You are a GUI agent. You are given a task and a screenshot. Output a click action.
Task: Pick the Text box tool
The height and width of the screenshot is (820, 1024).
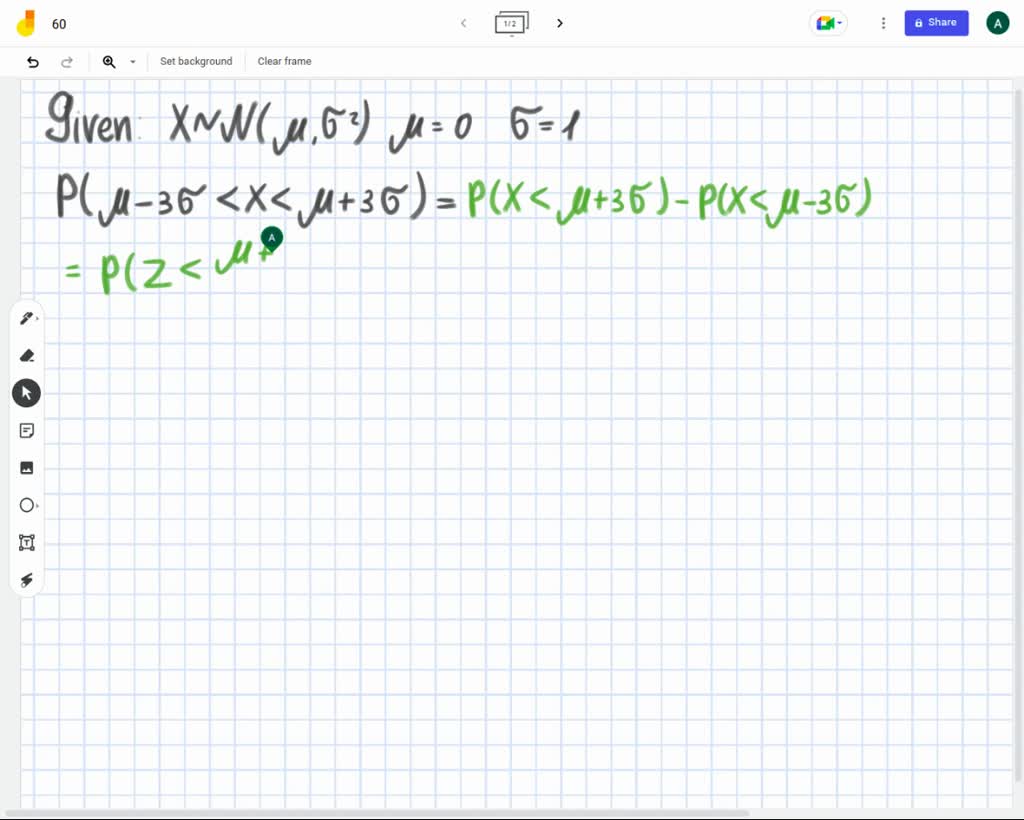click(26, 542)
